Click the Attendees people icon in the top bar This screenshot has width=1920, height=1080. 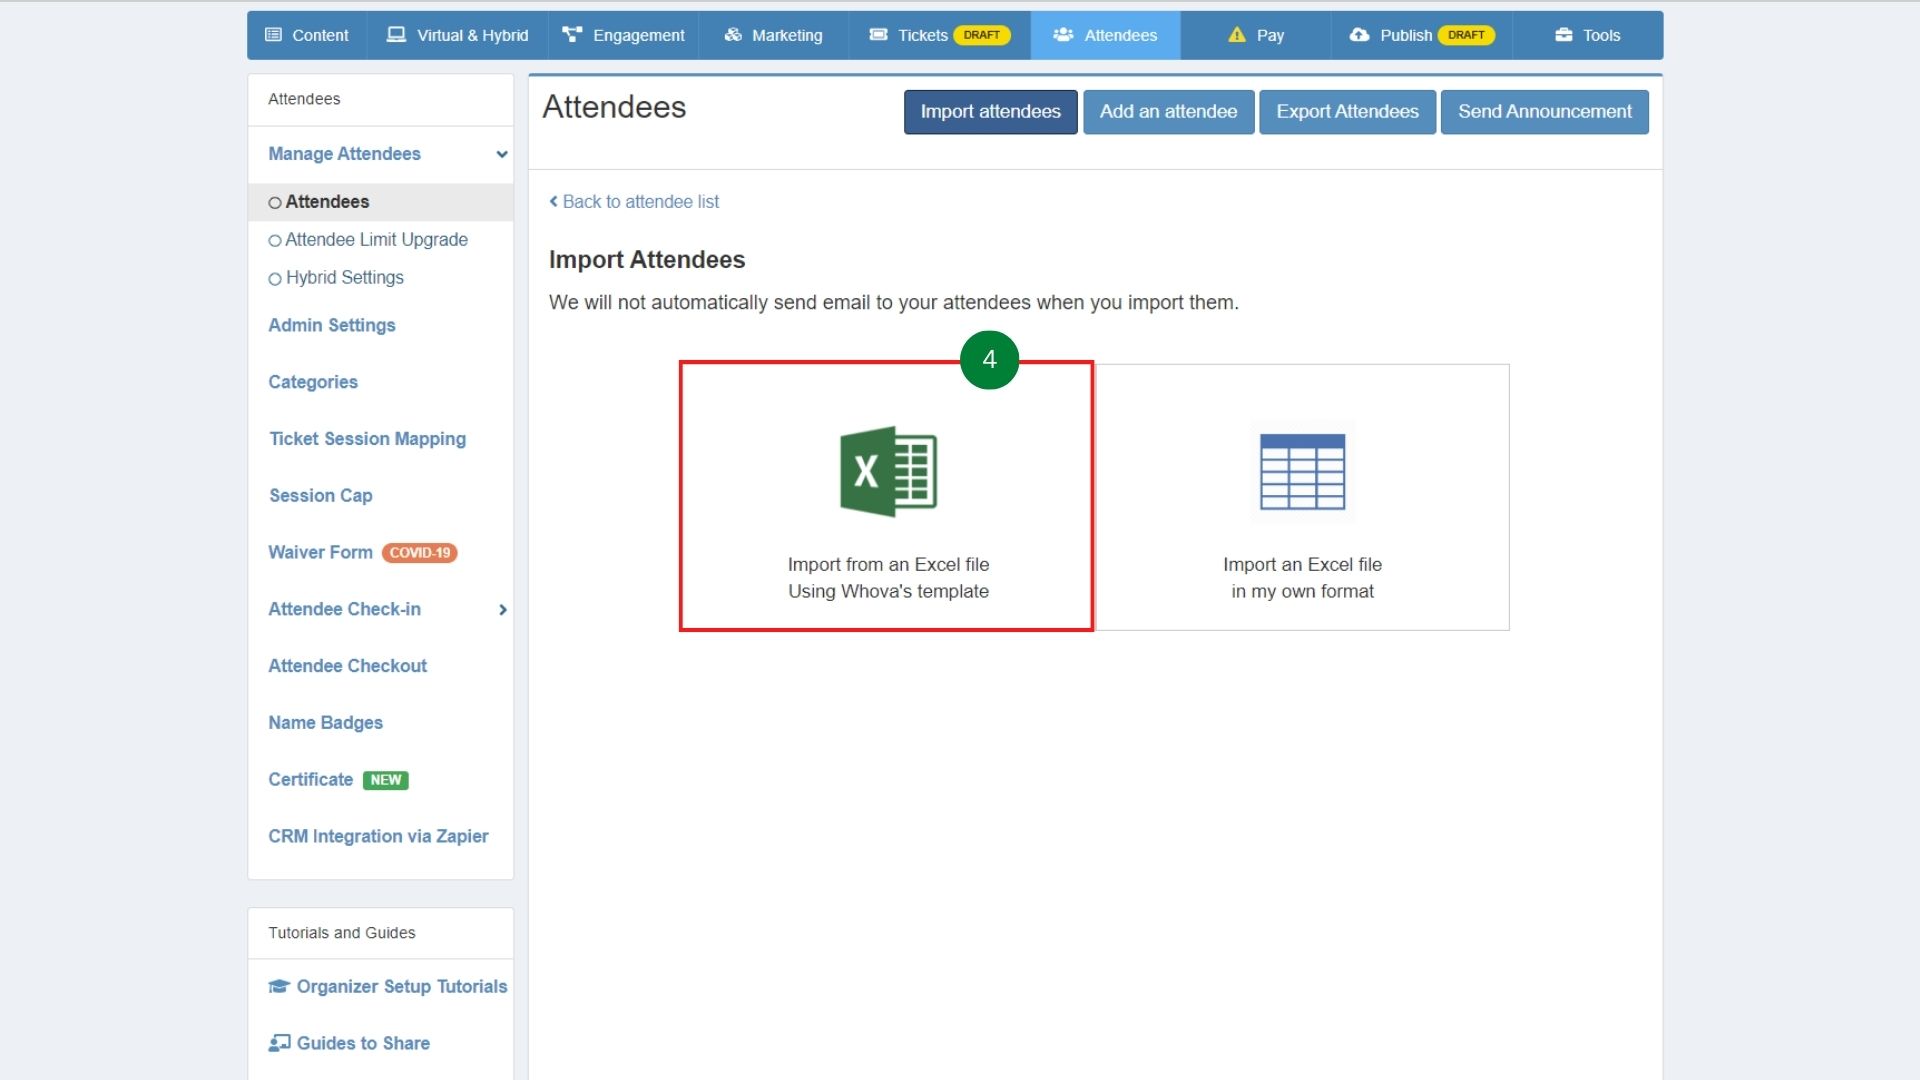1063,35
